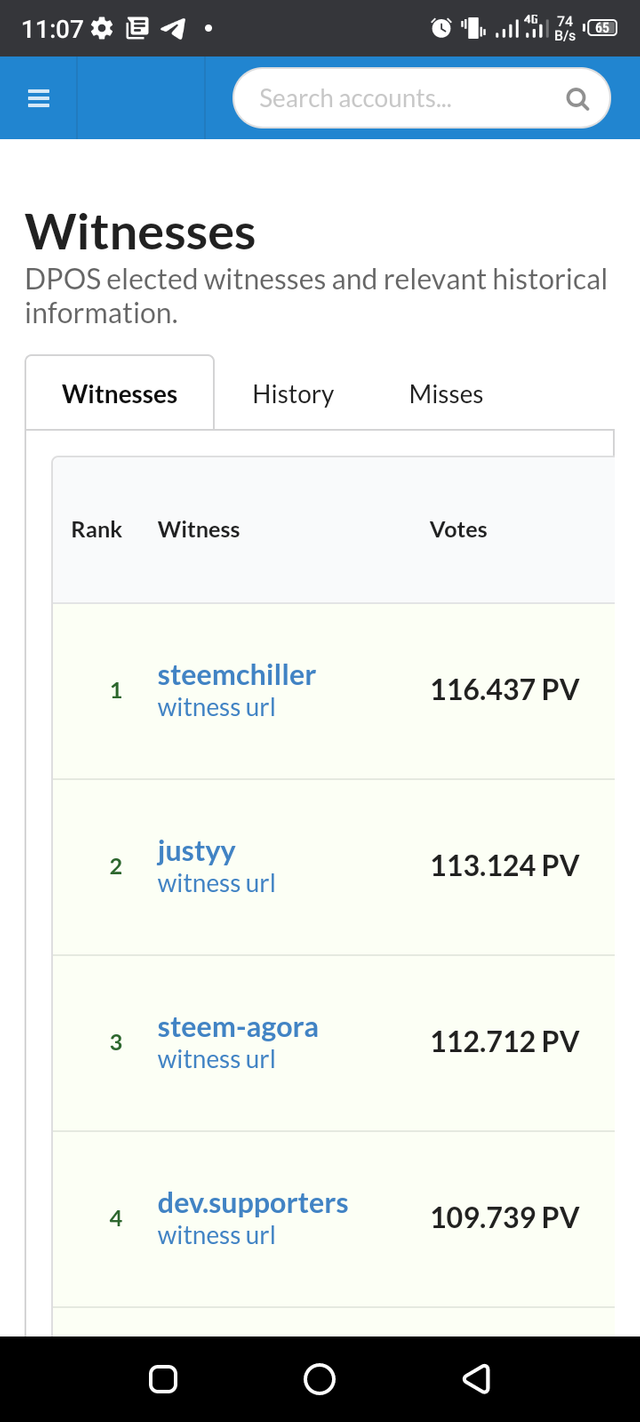Open witness url under steemchiller
The image size is (640, 1422).
[216, 707]
